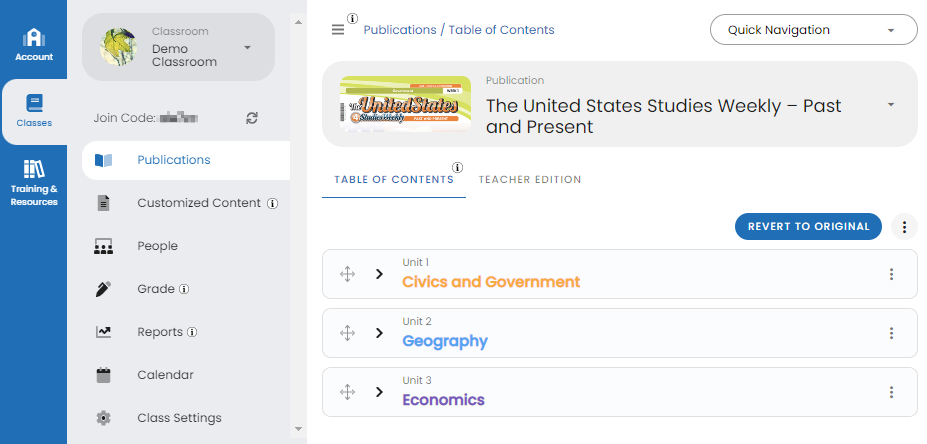The image size is (927, 444).
Task: Open Economics unit title
Action: click(443, 400)
